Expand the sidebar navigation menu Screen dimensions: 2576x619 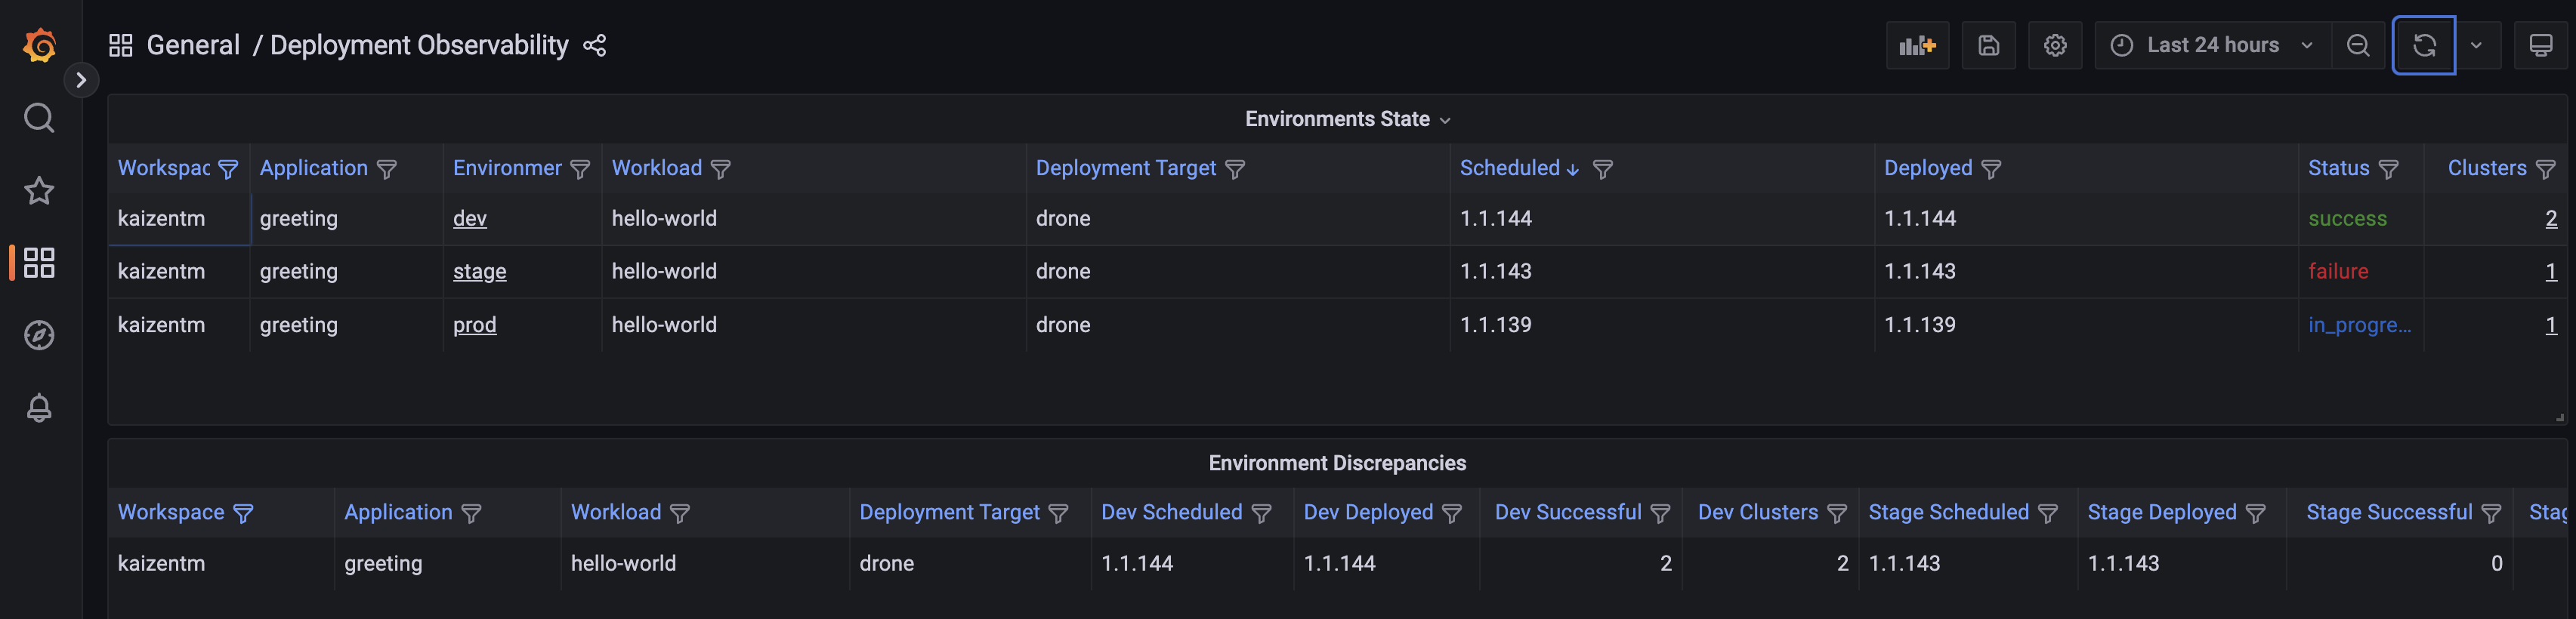[81, 80]
